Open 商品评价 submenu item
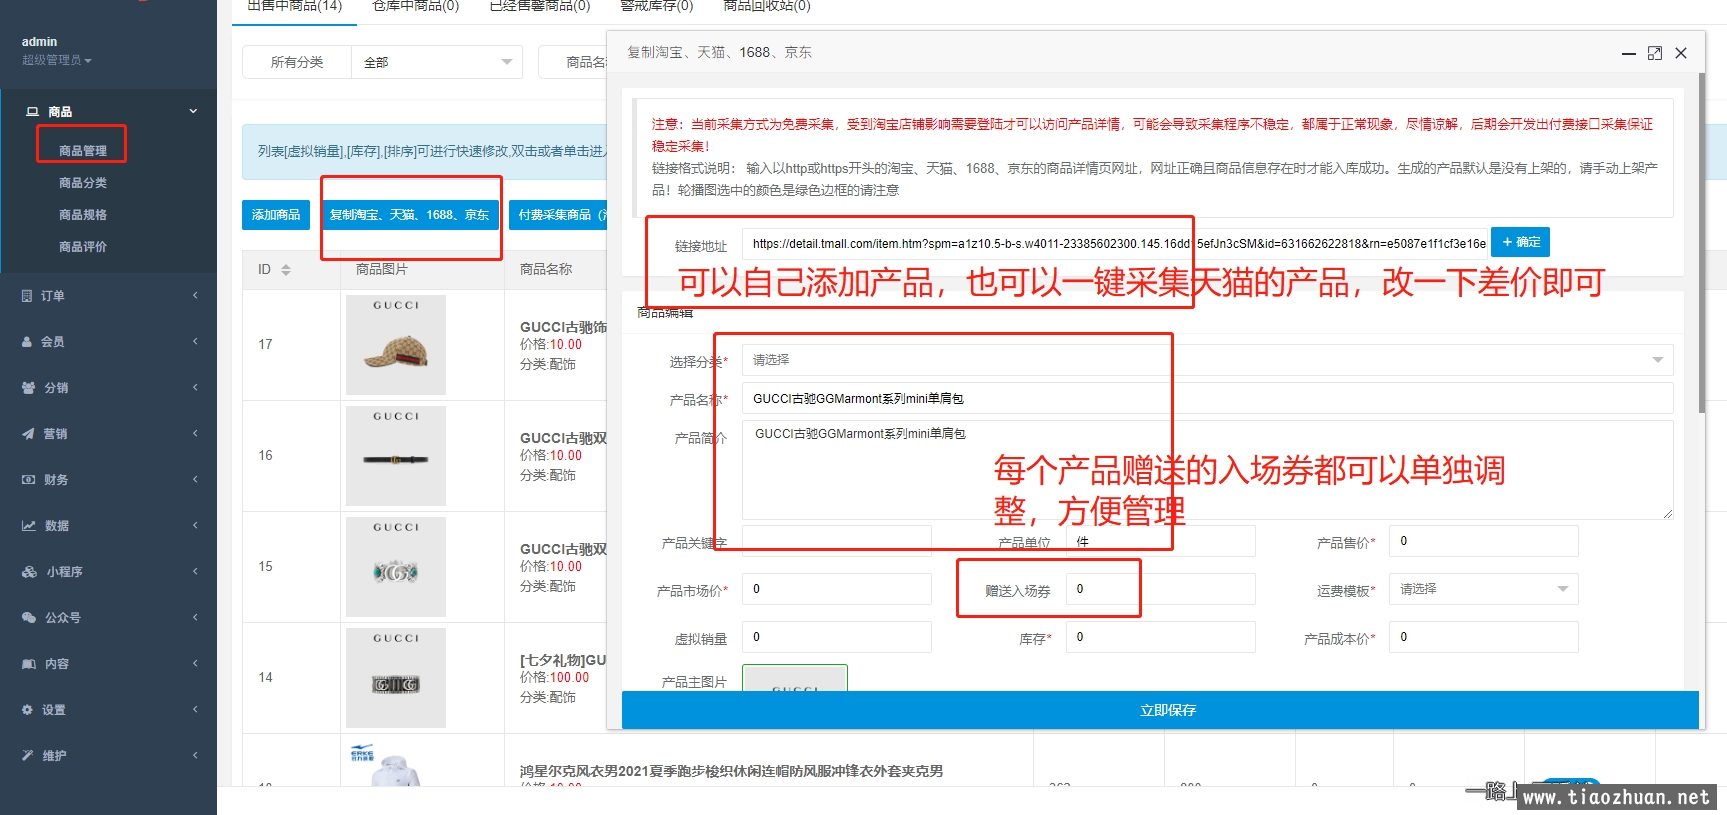 pos(83,247)
